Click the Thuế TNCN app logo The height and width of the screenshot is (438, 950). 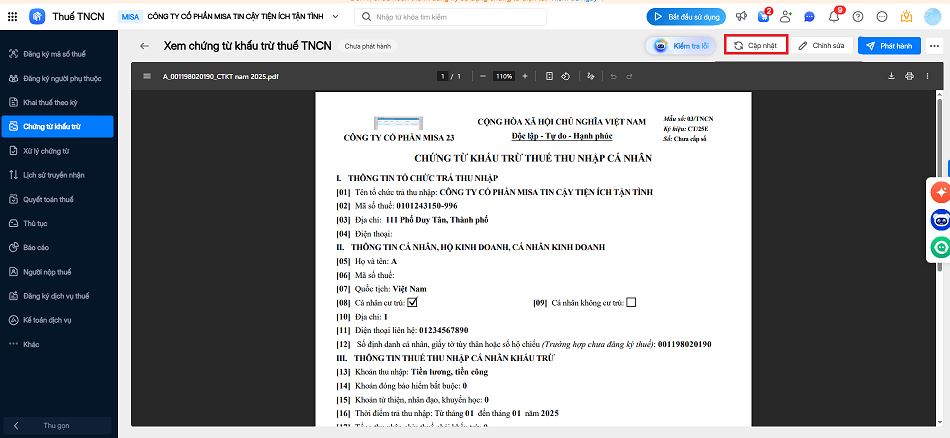[37, 16]
